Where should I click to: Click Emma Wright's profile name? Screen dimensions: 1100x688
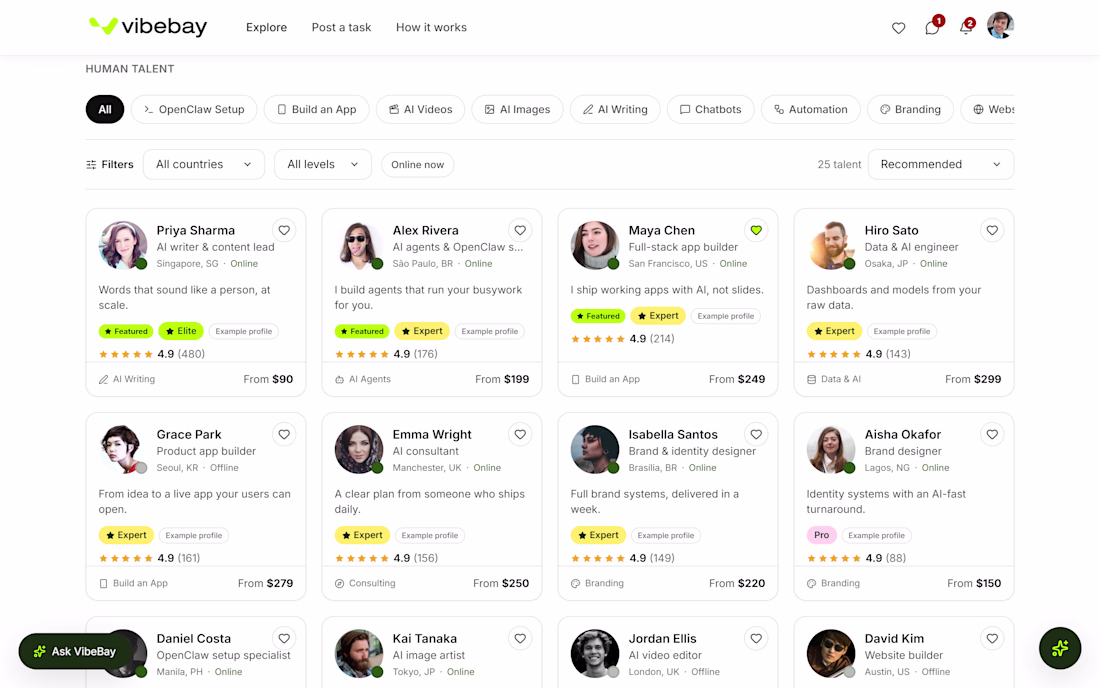click(431, 434)
